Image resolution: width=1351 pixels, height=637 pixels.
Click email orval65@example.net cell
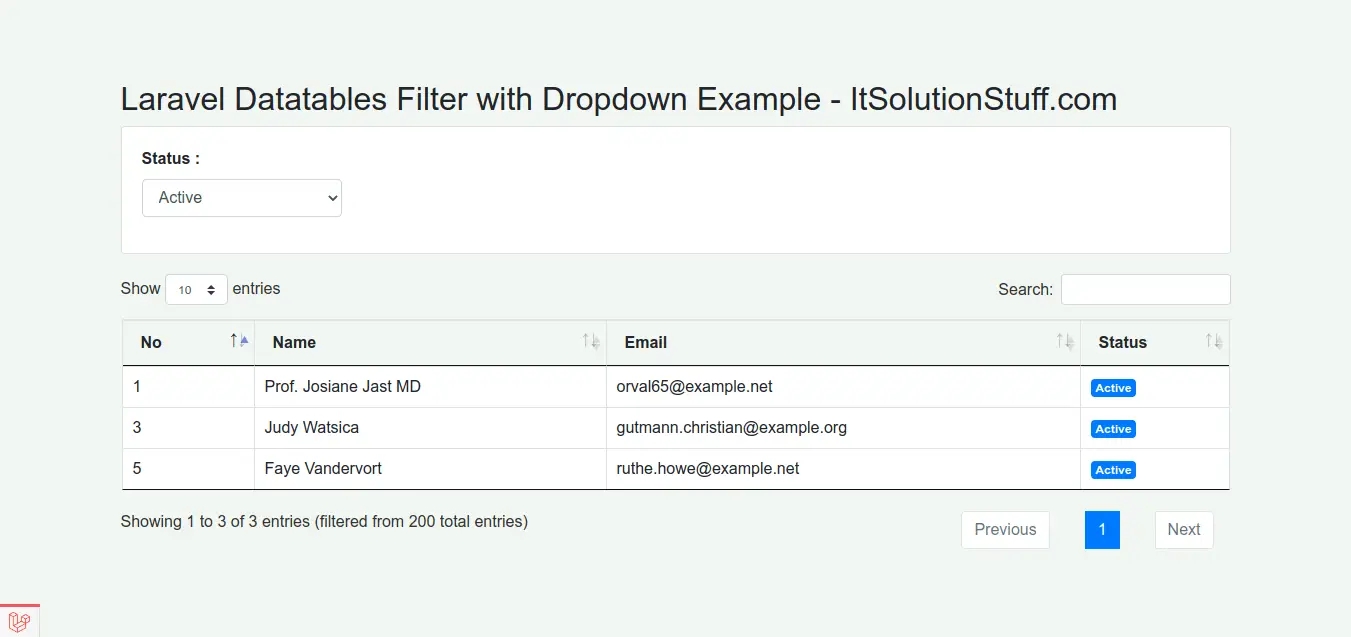694,387
